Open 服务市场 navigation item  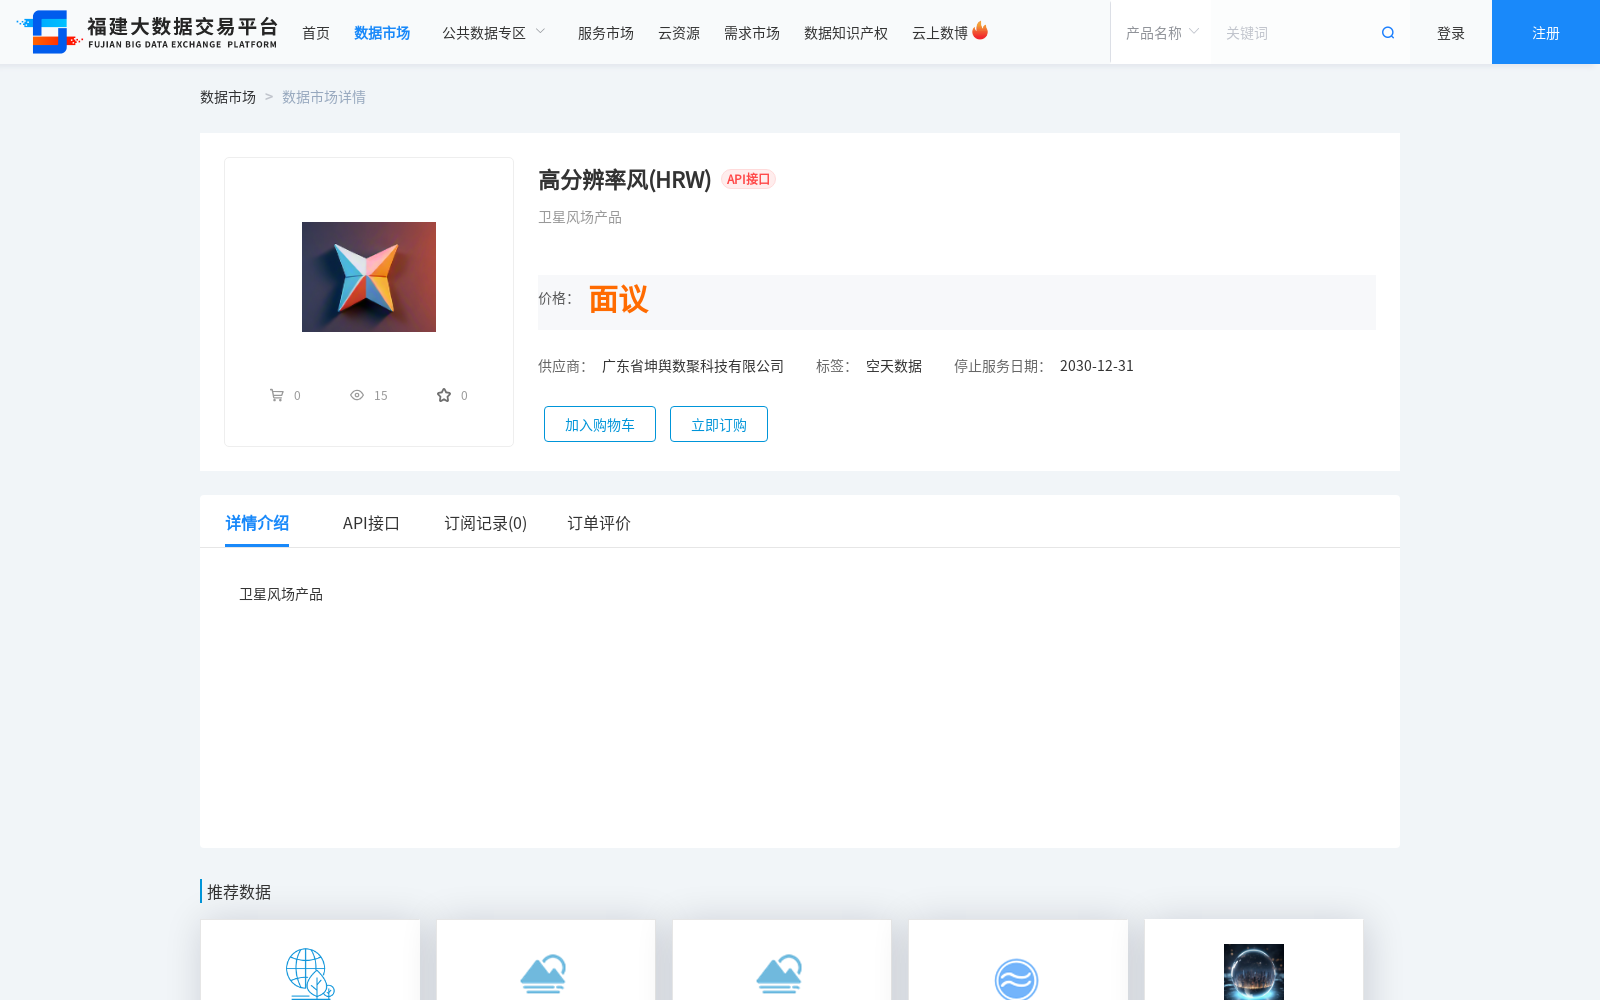coord(606,33)
